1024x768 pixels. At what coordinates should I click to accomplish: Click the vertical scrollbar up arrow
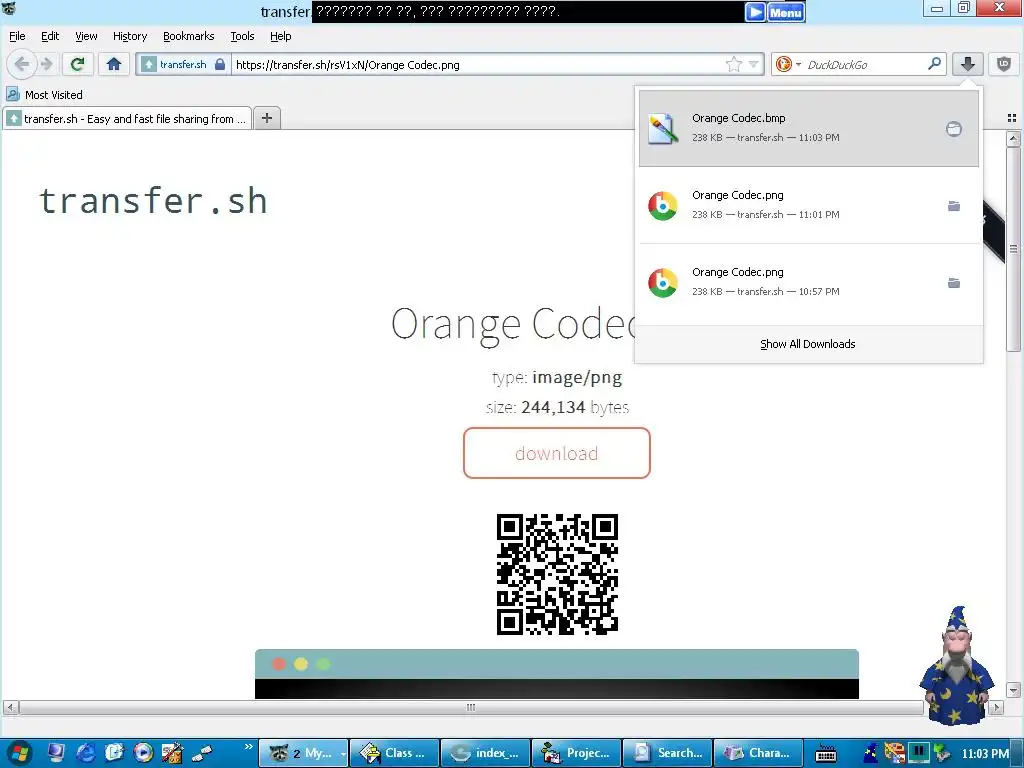click(x=1013, y=138)
